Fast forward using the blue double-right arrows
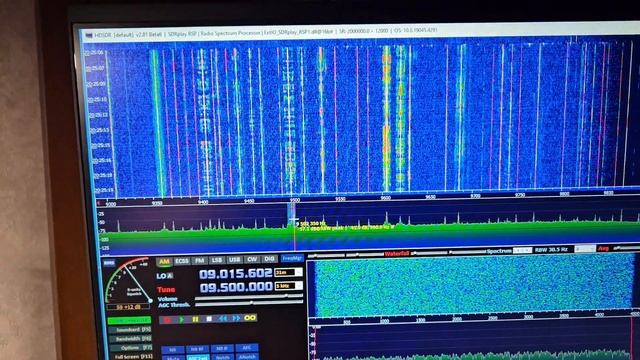 tap(236, 318)
